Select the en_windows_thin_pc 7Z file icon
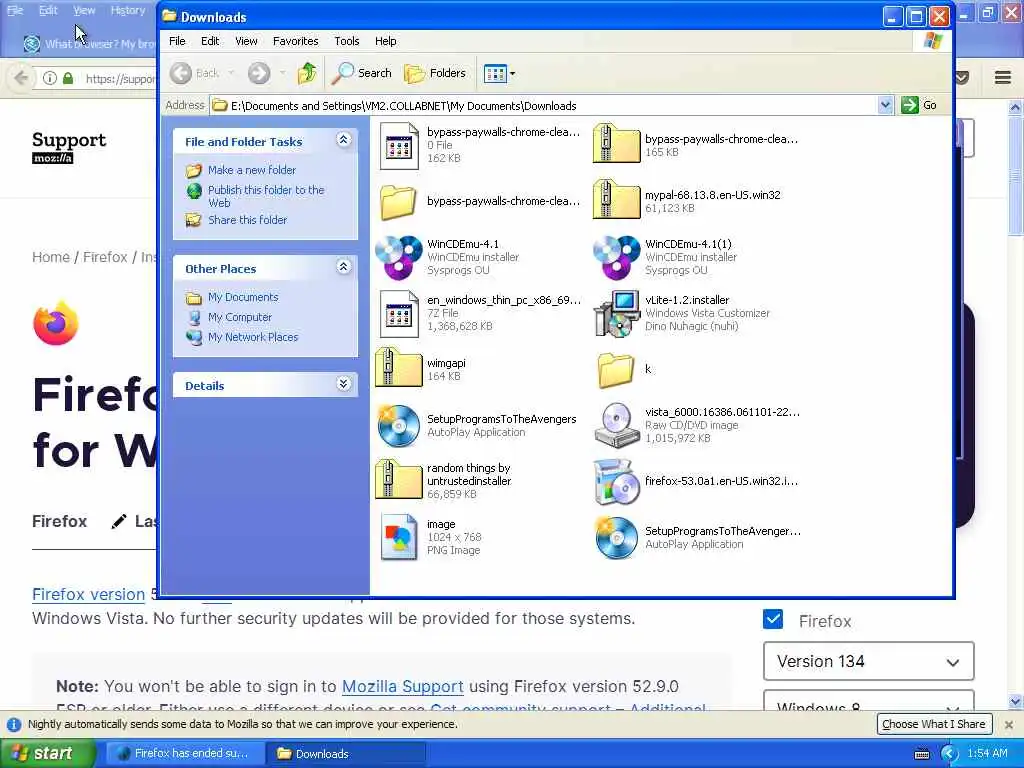 [399, 313]
